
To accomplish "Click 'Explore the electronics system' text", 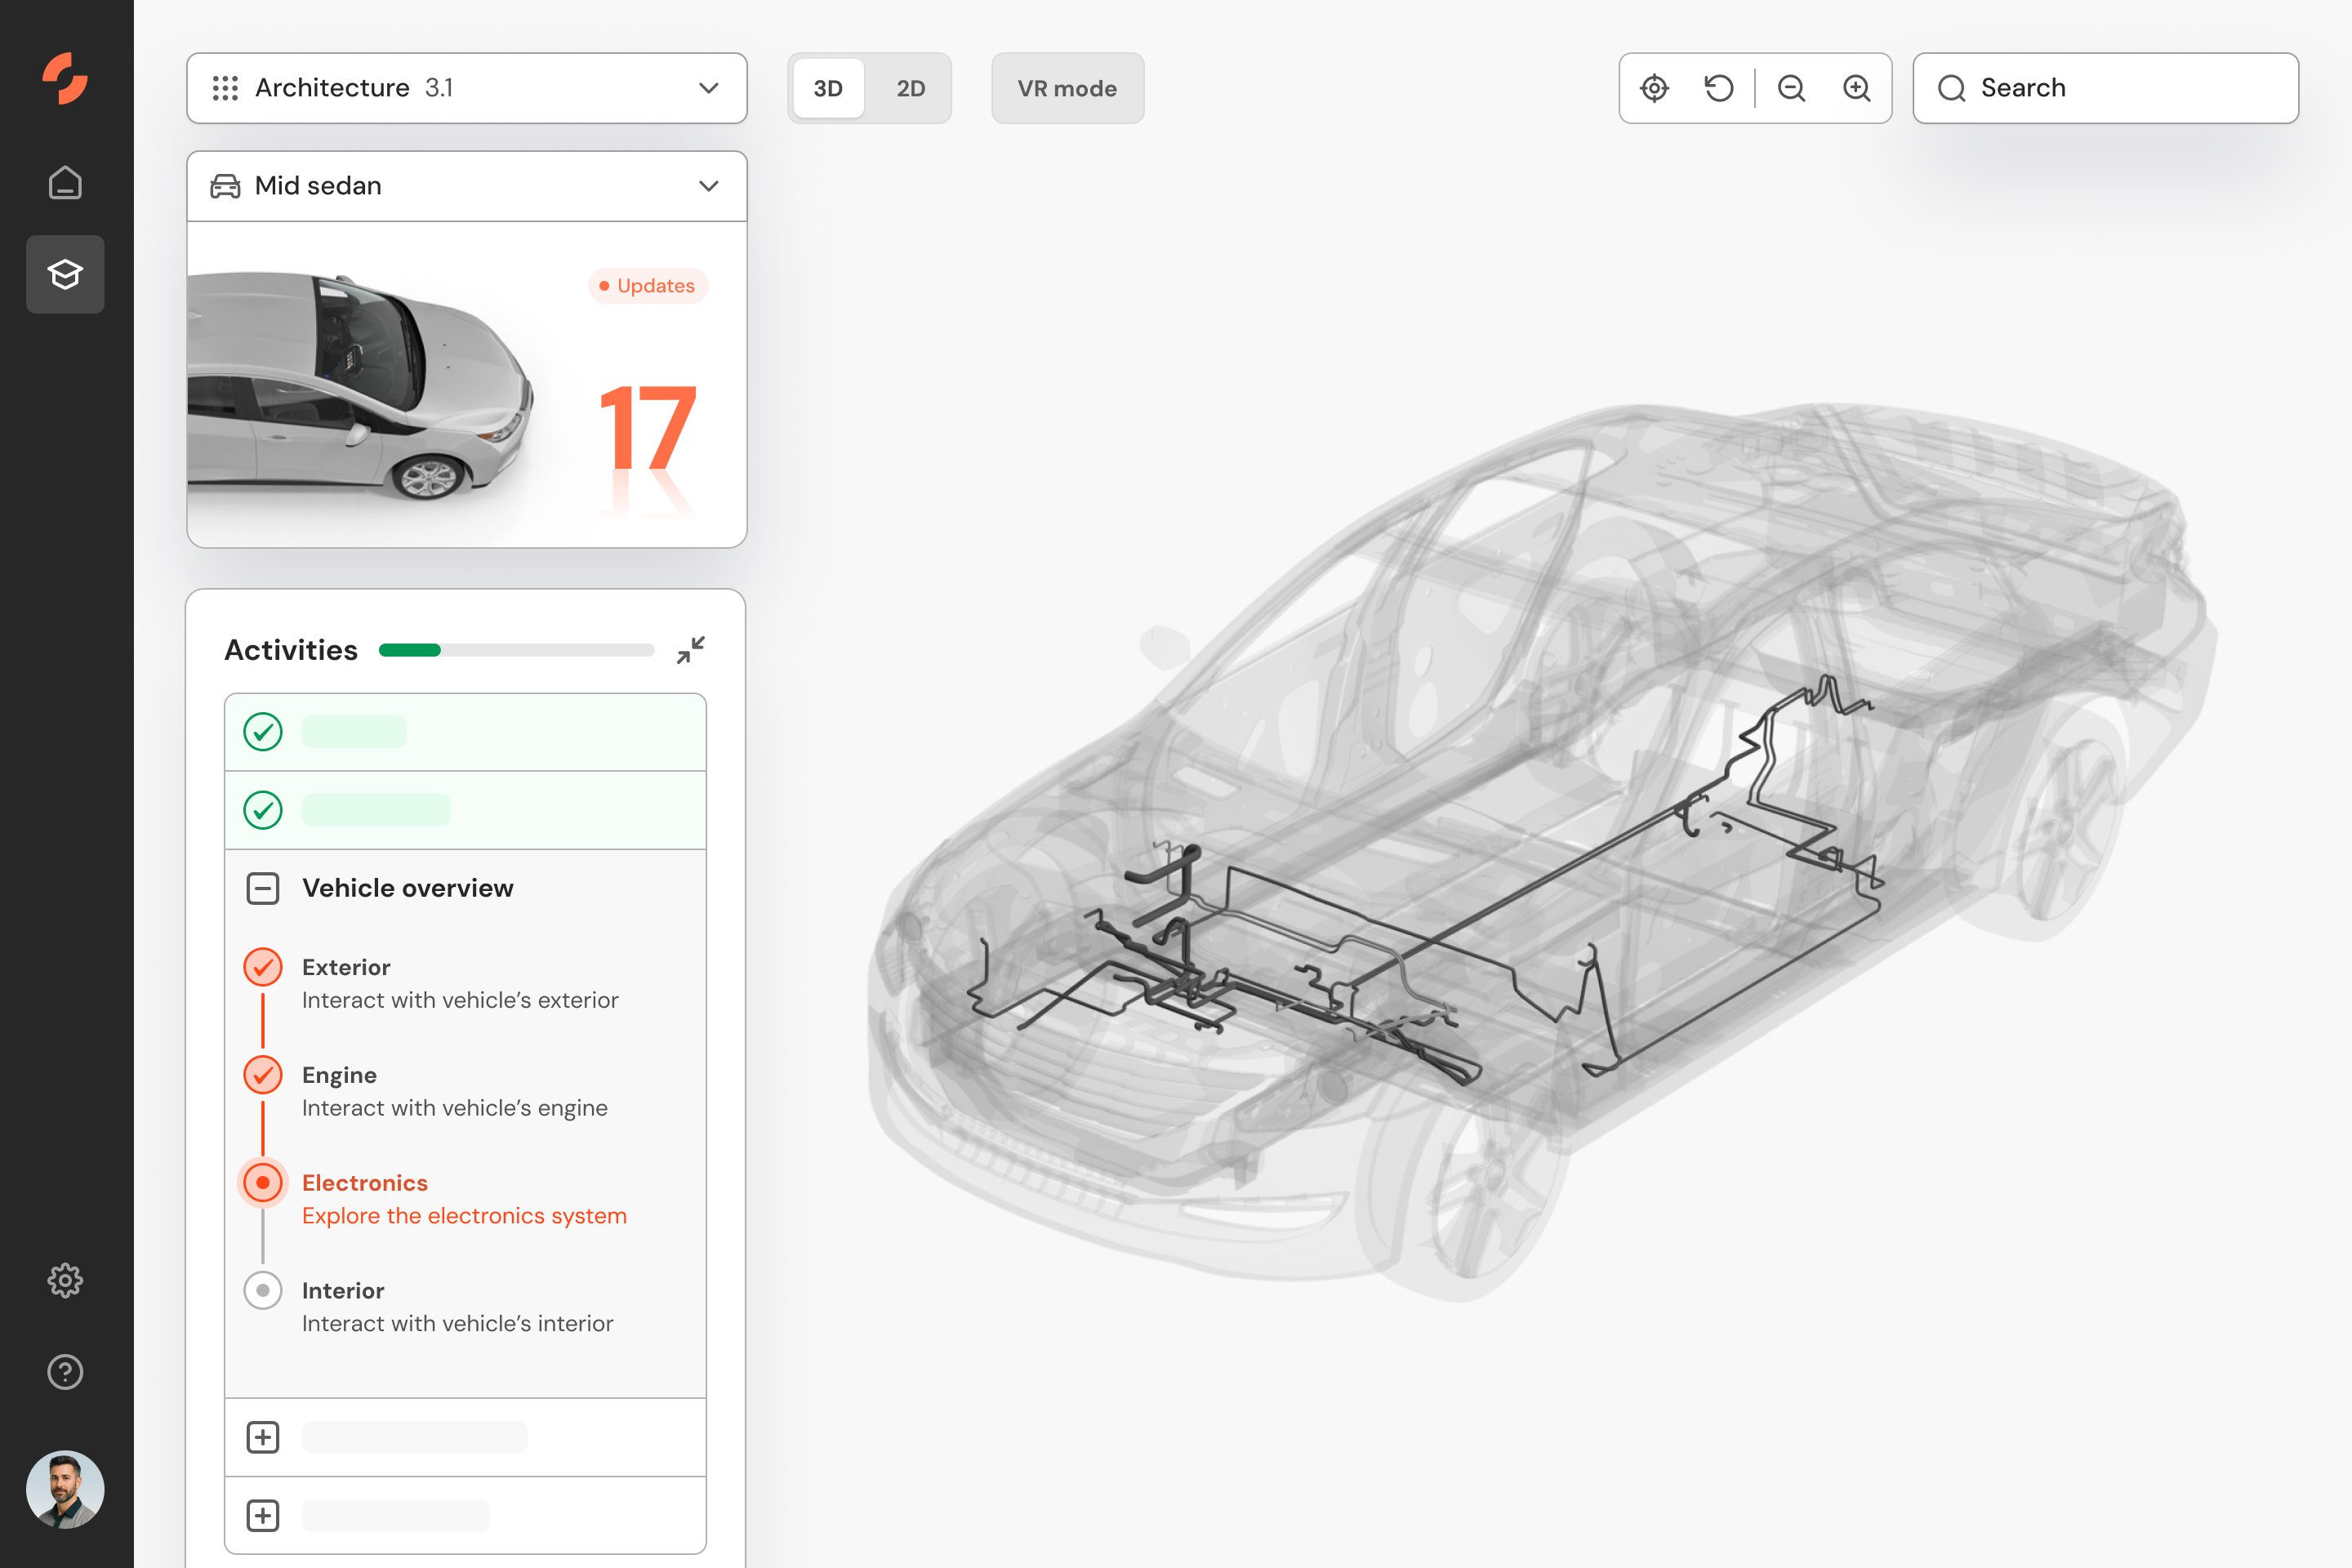I will [x=464, y=1216].
